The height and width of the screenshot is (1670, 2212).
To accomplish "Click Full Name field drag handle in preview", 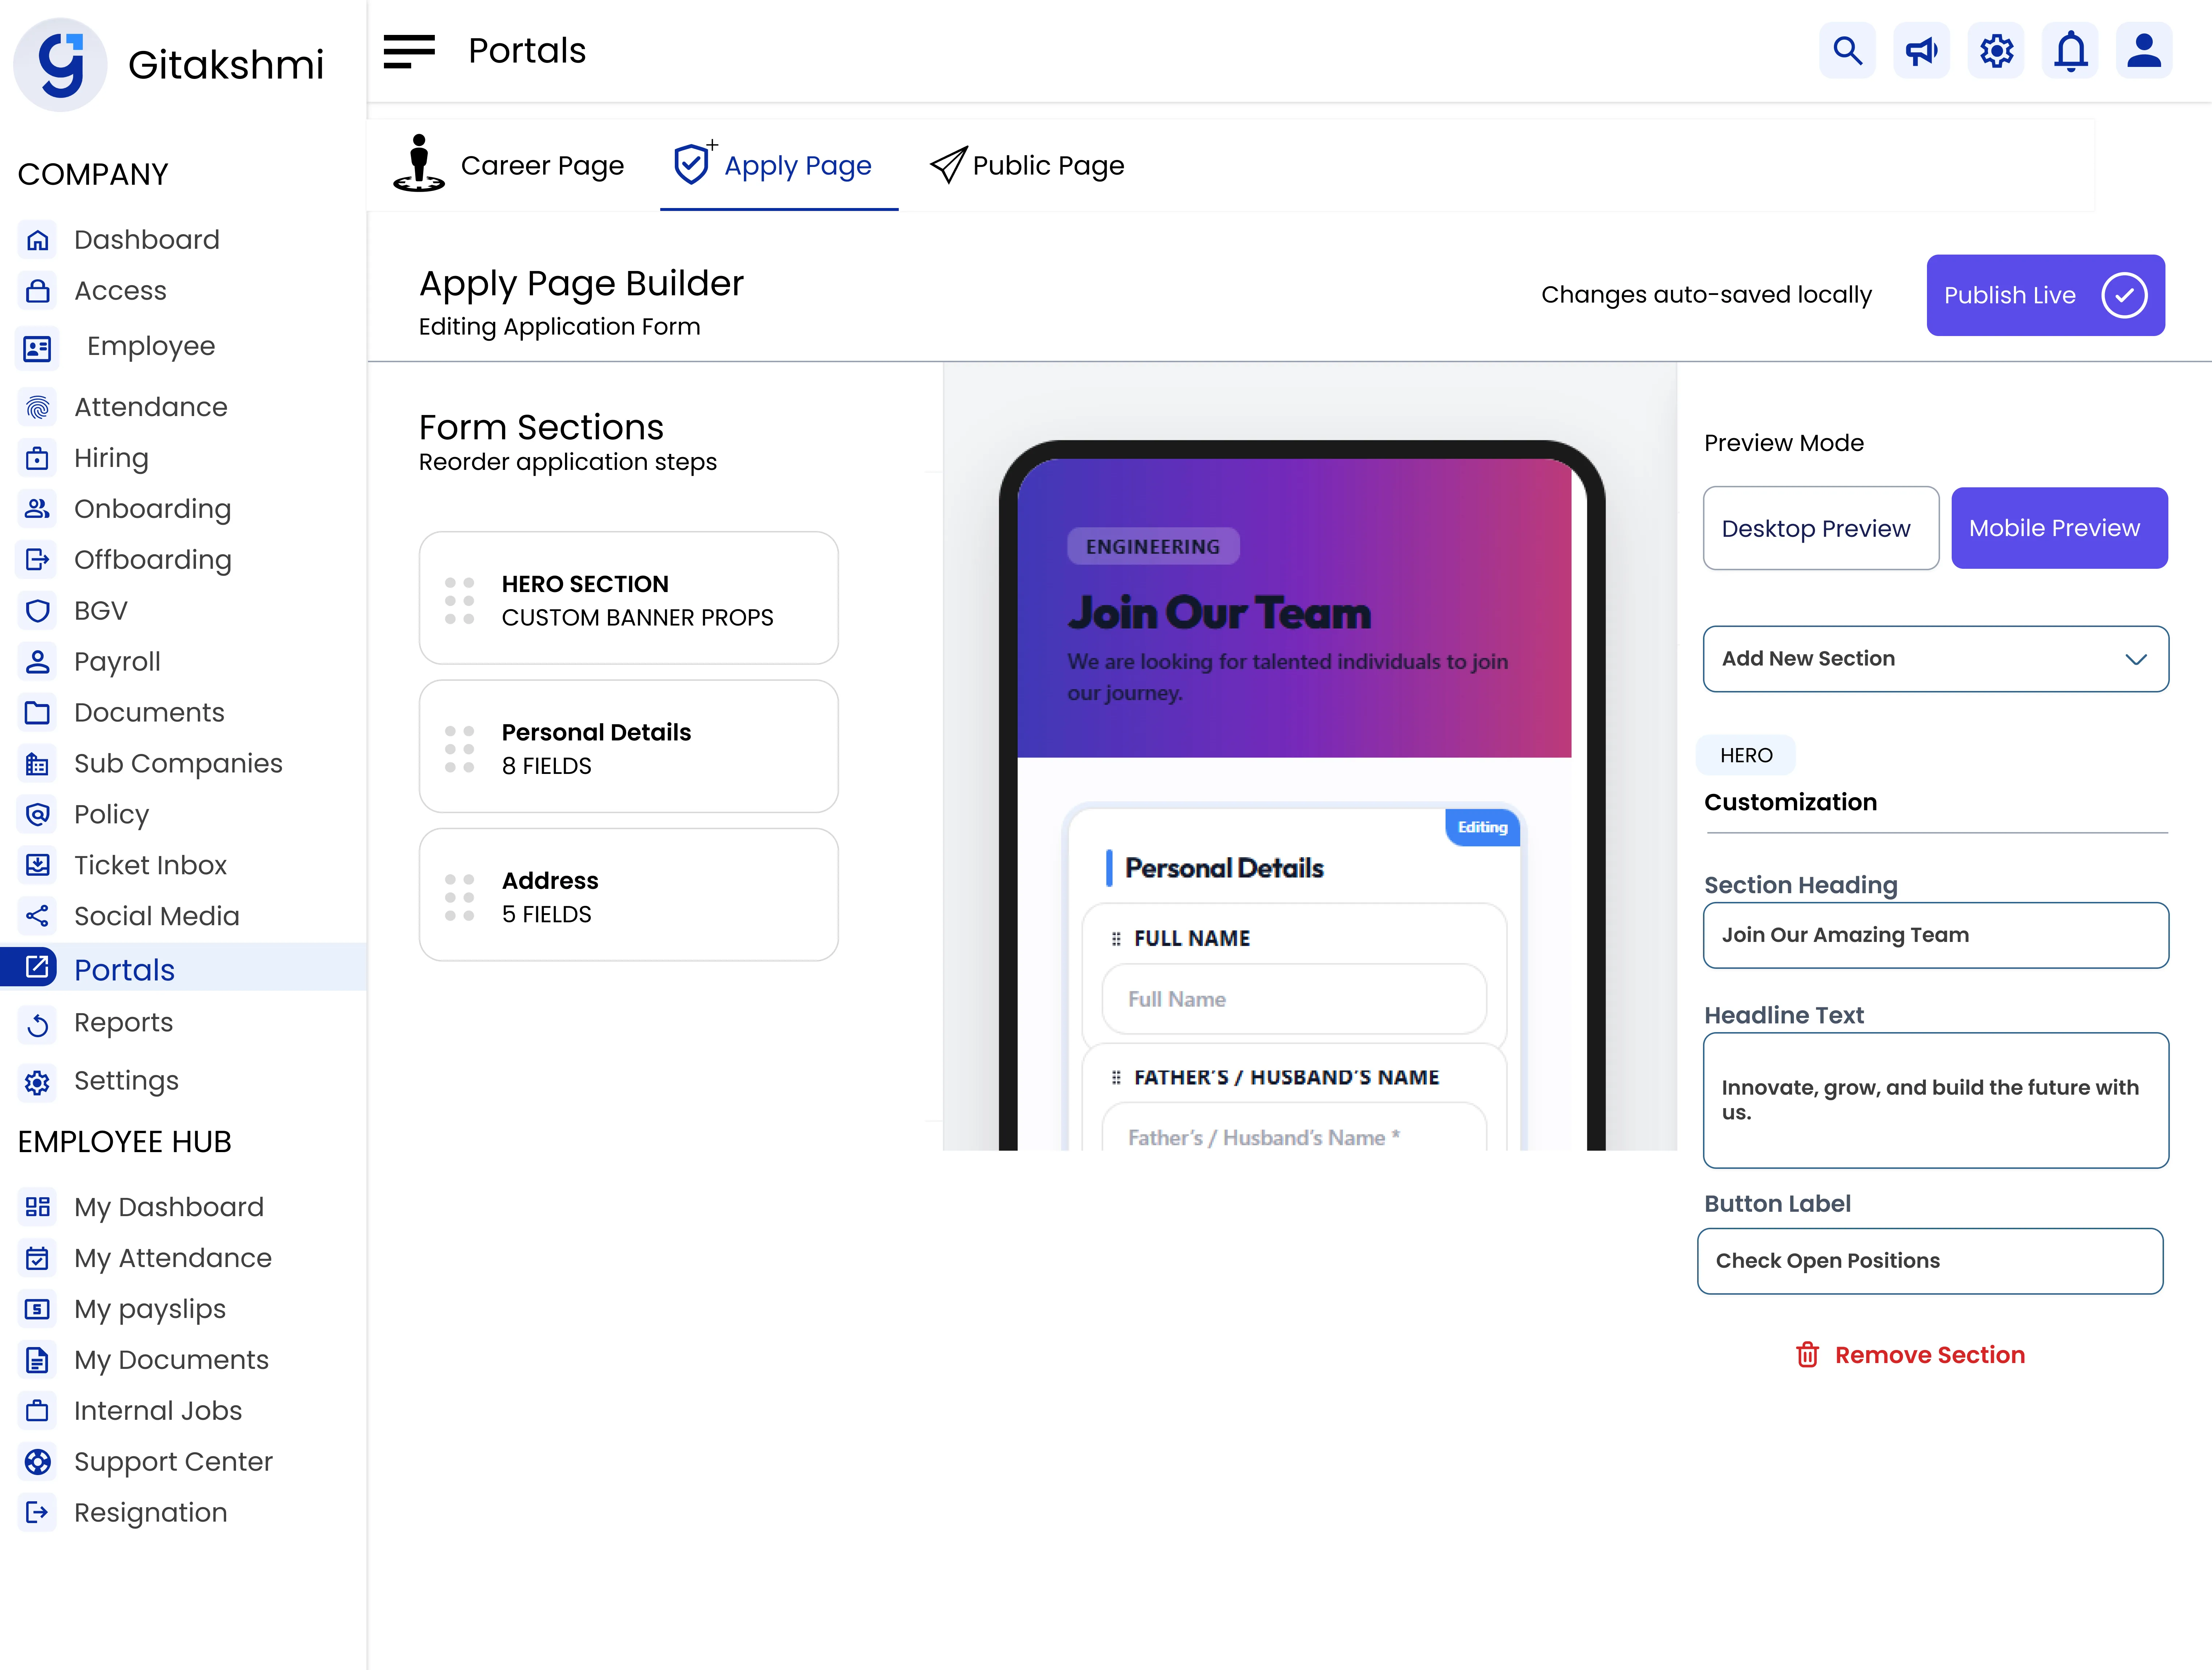I will 1116,939.
